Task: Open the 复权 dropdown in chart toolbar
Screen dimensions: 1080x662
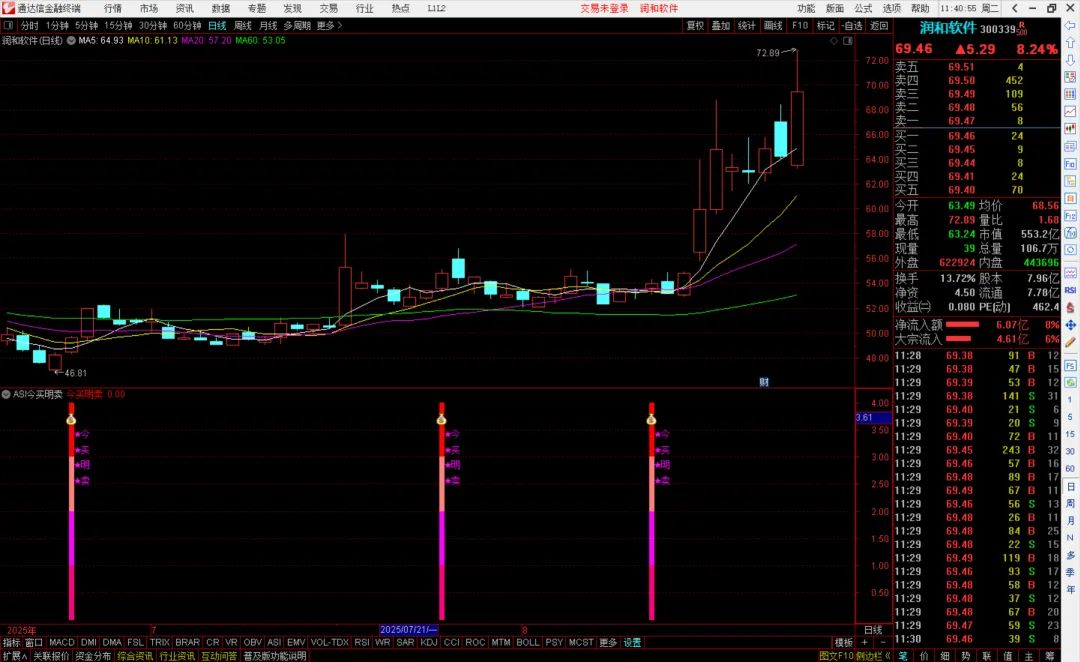Action: pos(695,25)
